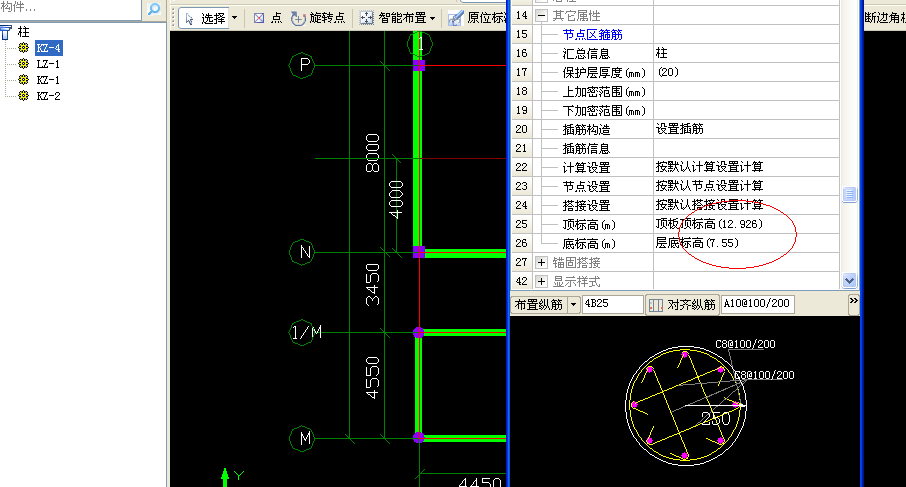The height and width of the screenshot is (487, 906).
Task: Click the 250 radius label in section
Action: pyautogui.click(x=716, y=419)
